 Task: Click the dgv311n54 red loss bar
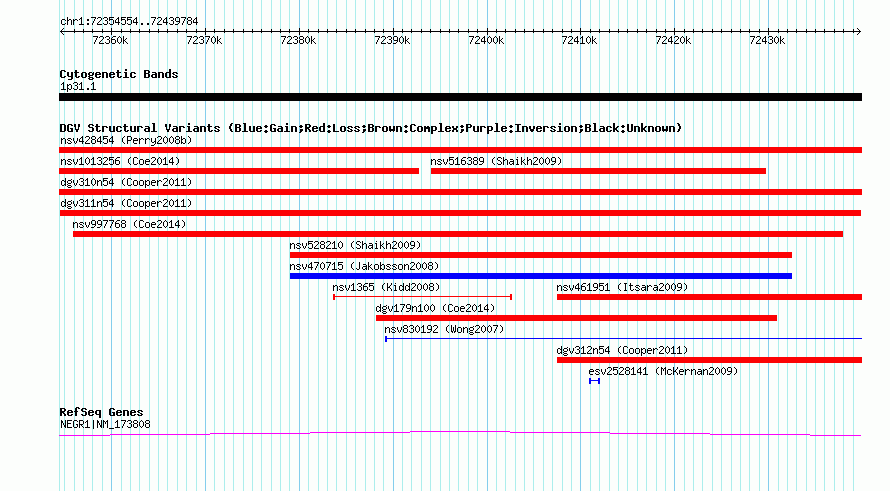tap(460, 213)
